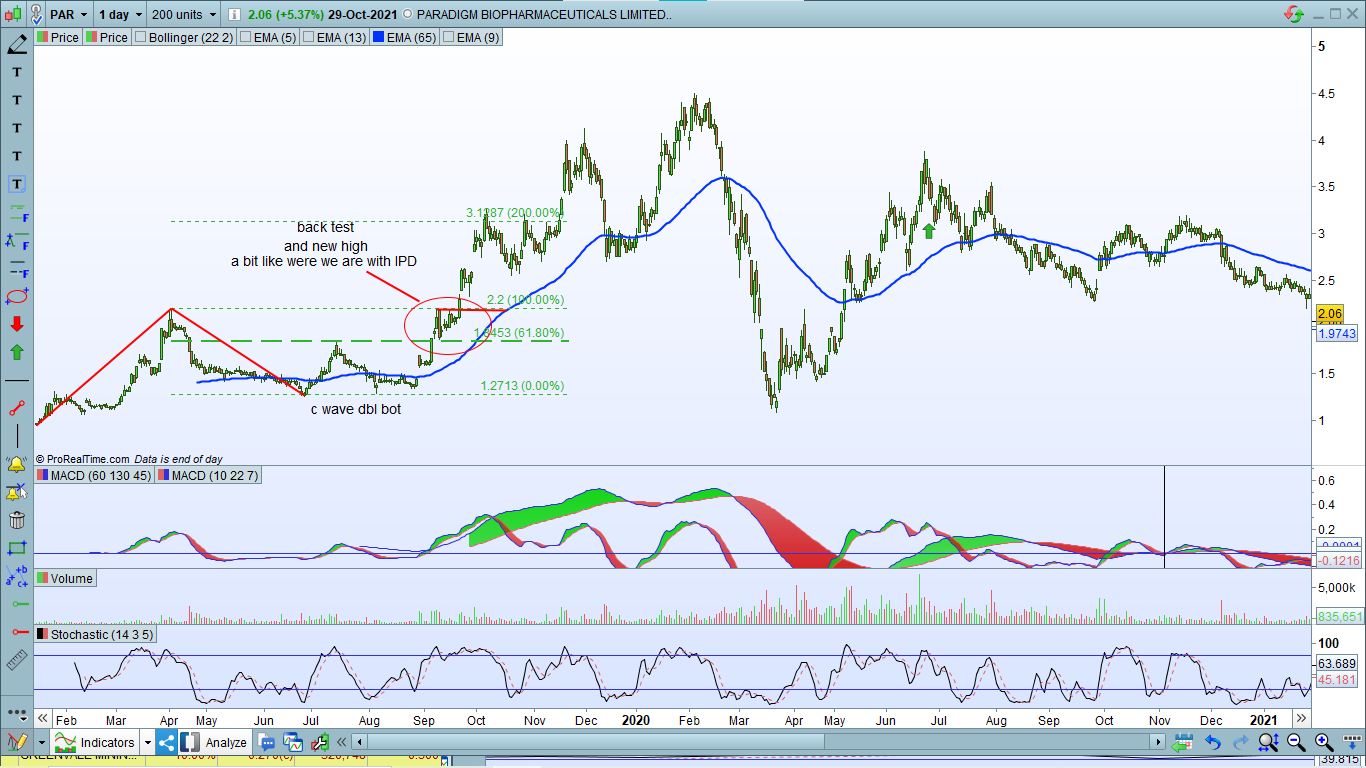Select the ruler measuring tool

[17, 660]
